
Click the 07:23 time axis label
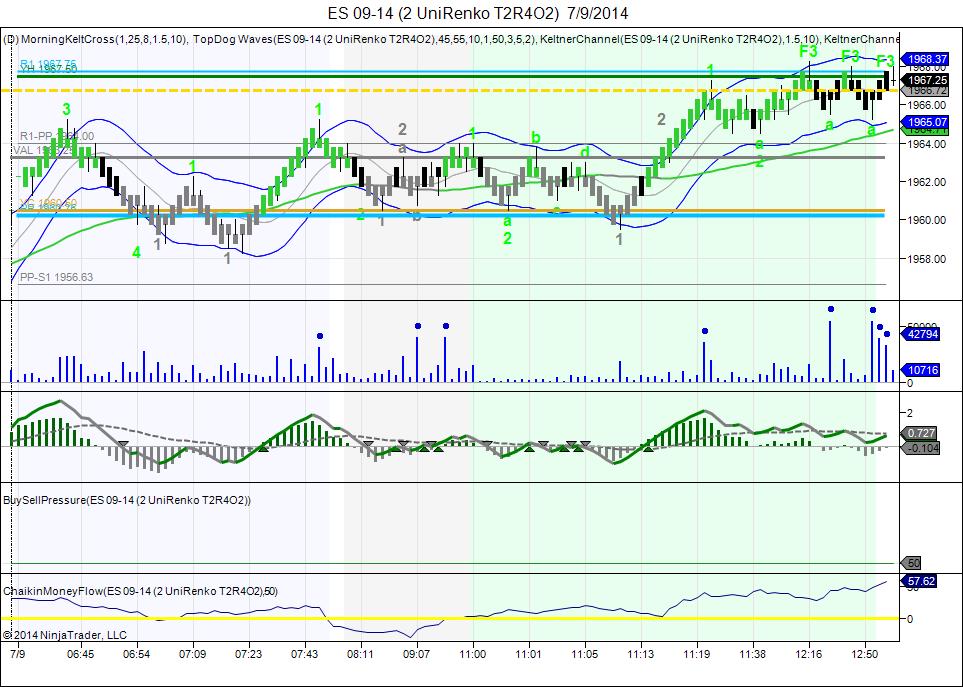point(248,654)
